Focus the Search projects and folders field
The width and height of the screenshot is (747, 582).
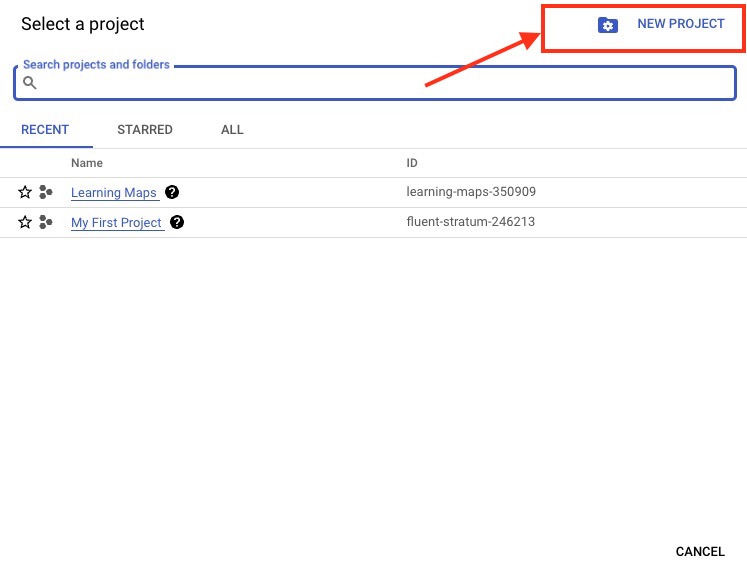[x=380, y=84]
